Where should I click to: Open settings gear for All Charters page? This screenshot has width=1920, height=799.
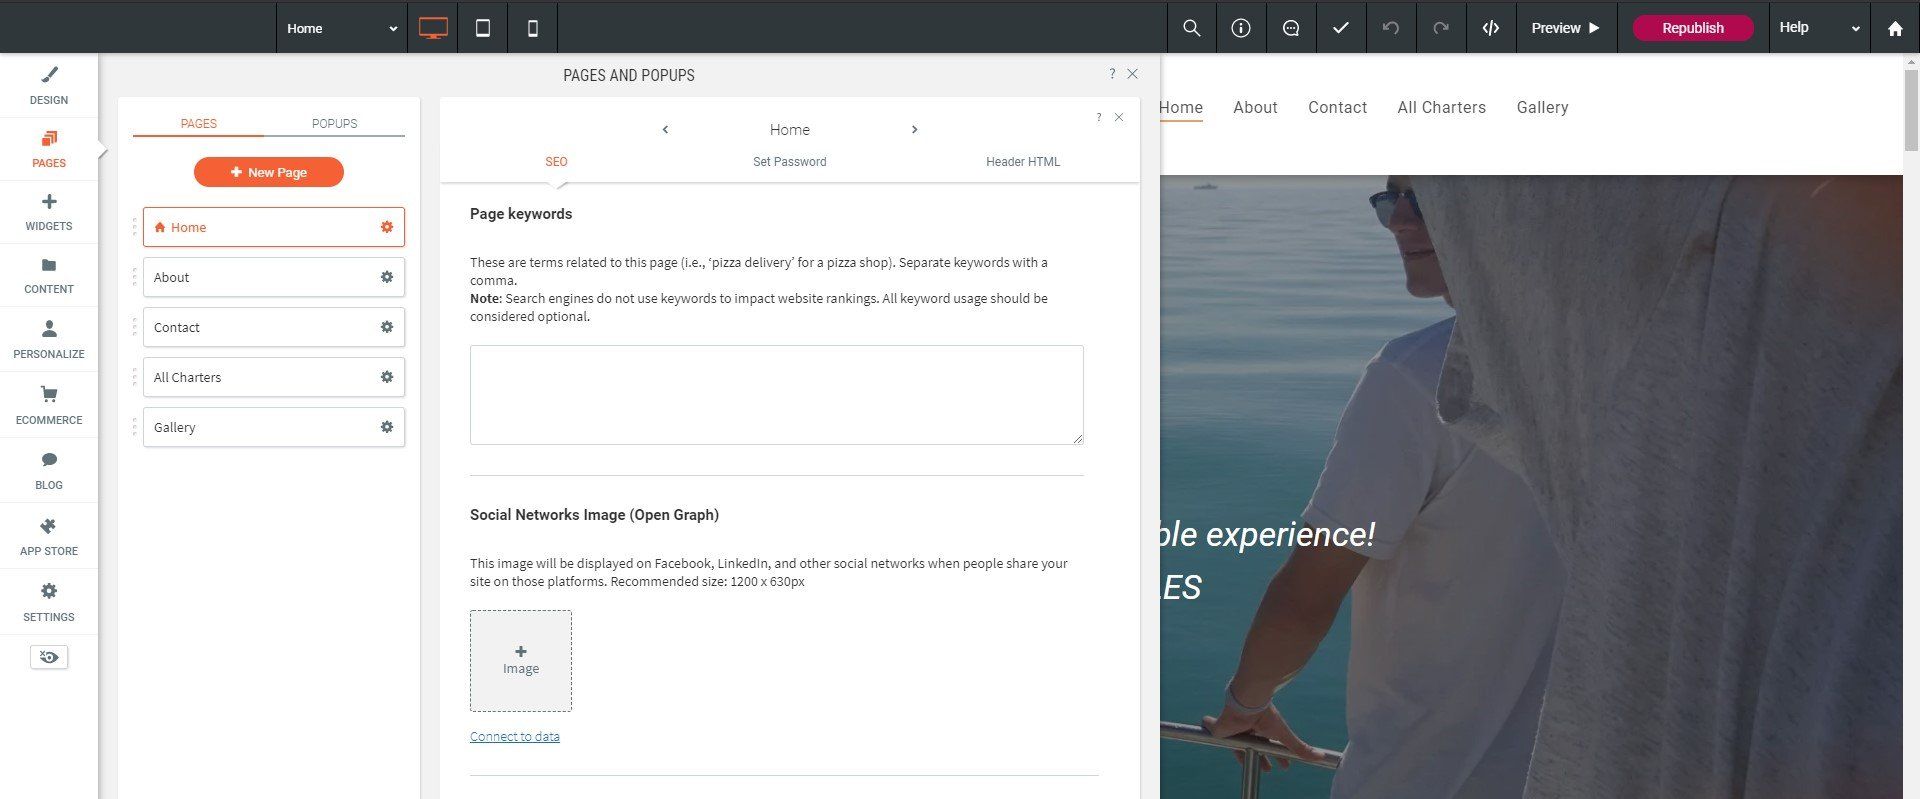point(387,377)
